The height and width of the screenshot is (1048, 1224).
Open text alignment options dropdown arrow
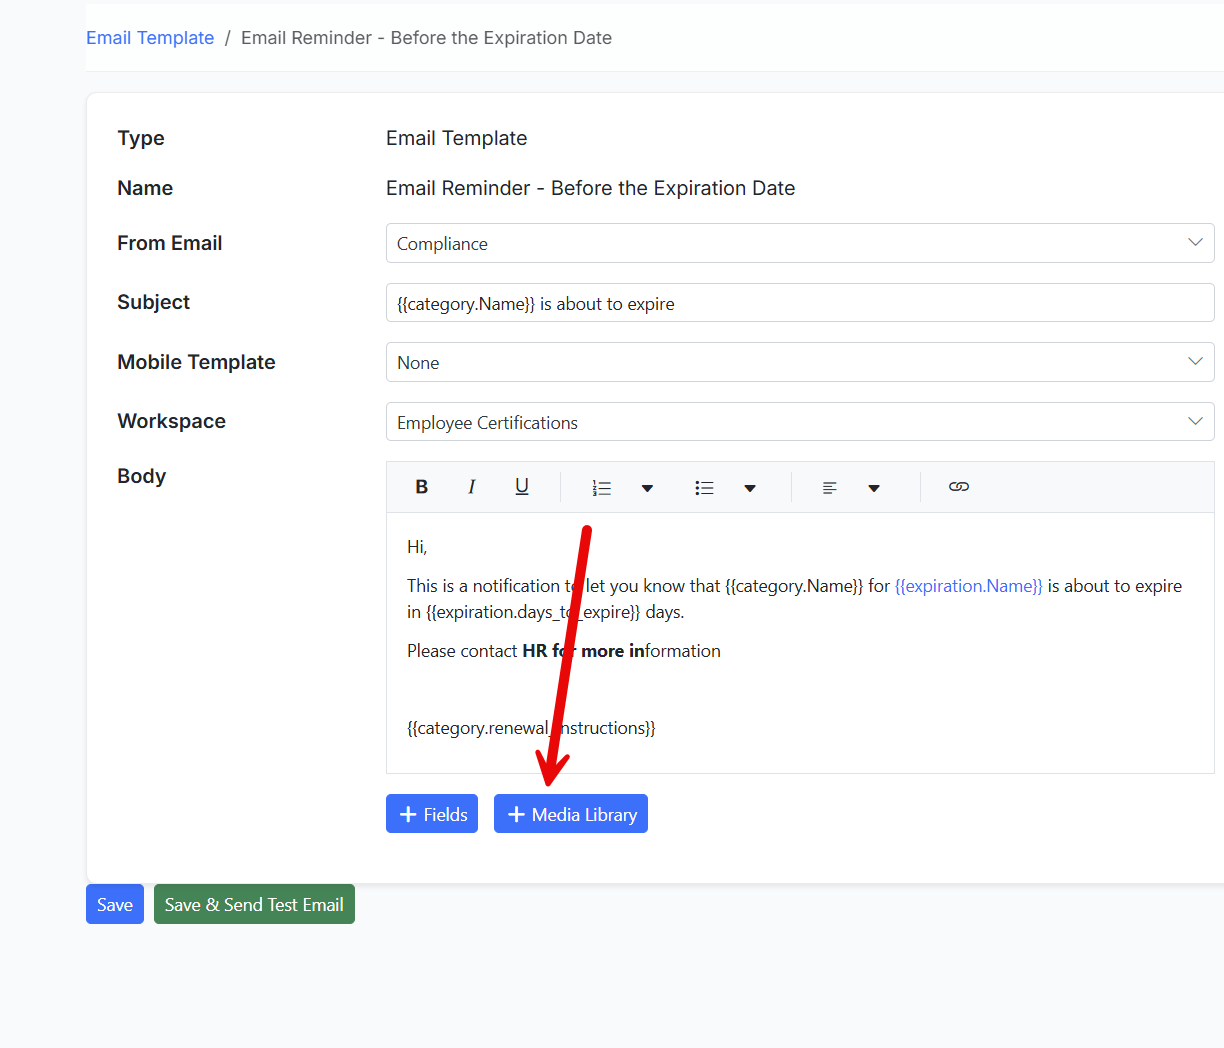pos(874,488)
